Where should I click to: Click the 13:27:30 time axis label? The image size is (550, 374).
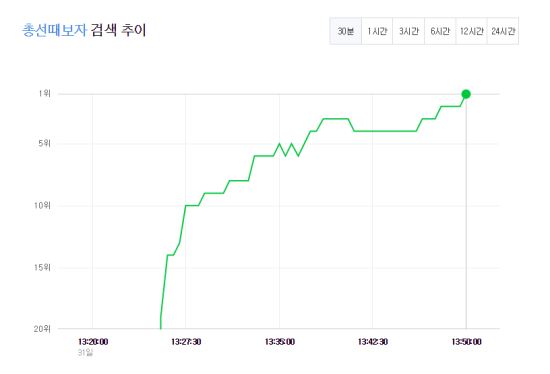tap(186, 341)
